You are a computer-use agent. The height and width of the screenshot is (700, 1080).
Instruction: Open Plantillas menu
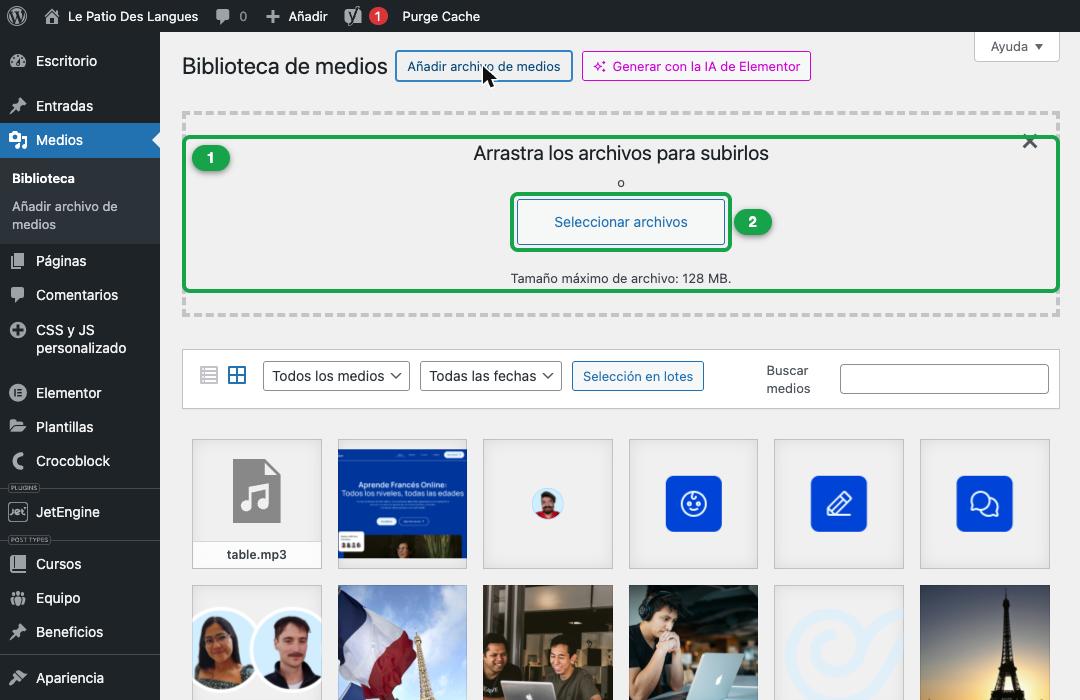pyautogui.click(x=80, y=426)
